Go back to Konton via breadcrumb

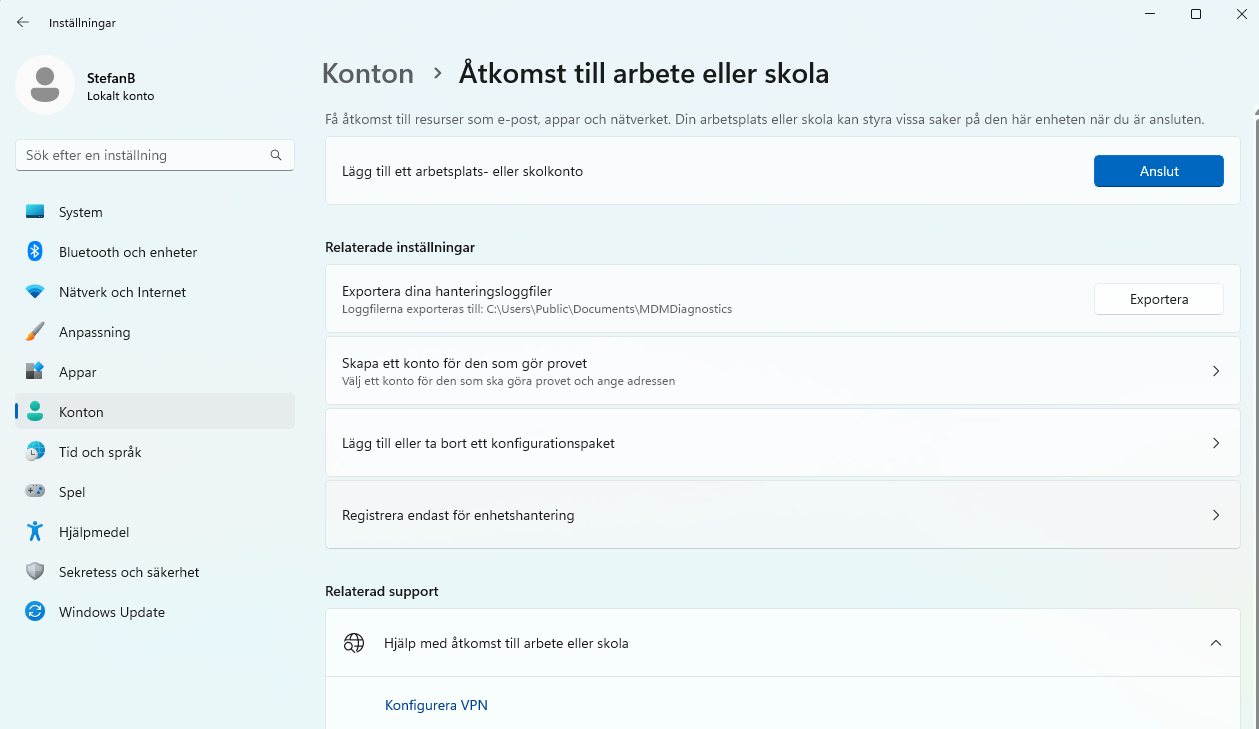pyautogui.click(x=368, y=74)
